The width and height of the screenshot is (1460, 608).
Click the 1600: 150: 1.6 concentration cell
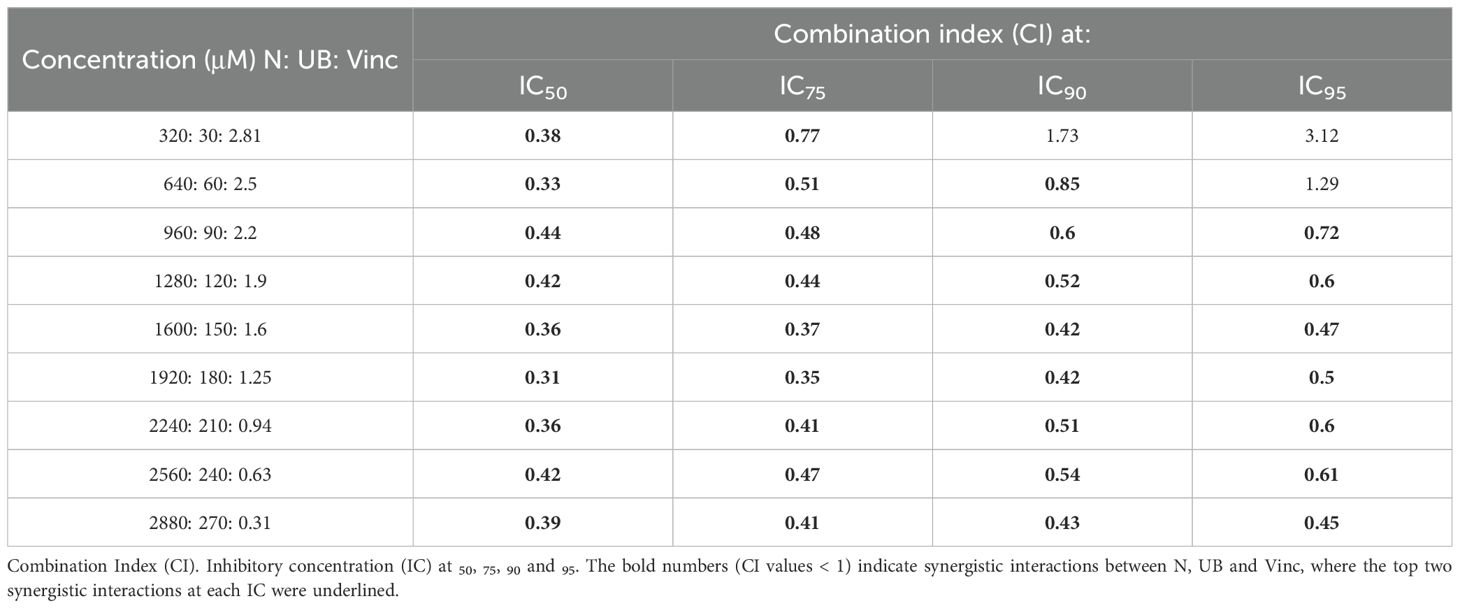tap(210, 329)
